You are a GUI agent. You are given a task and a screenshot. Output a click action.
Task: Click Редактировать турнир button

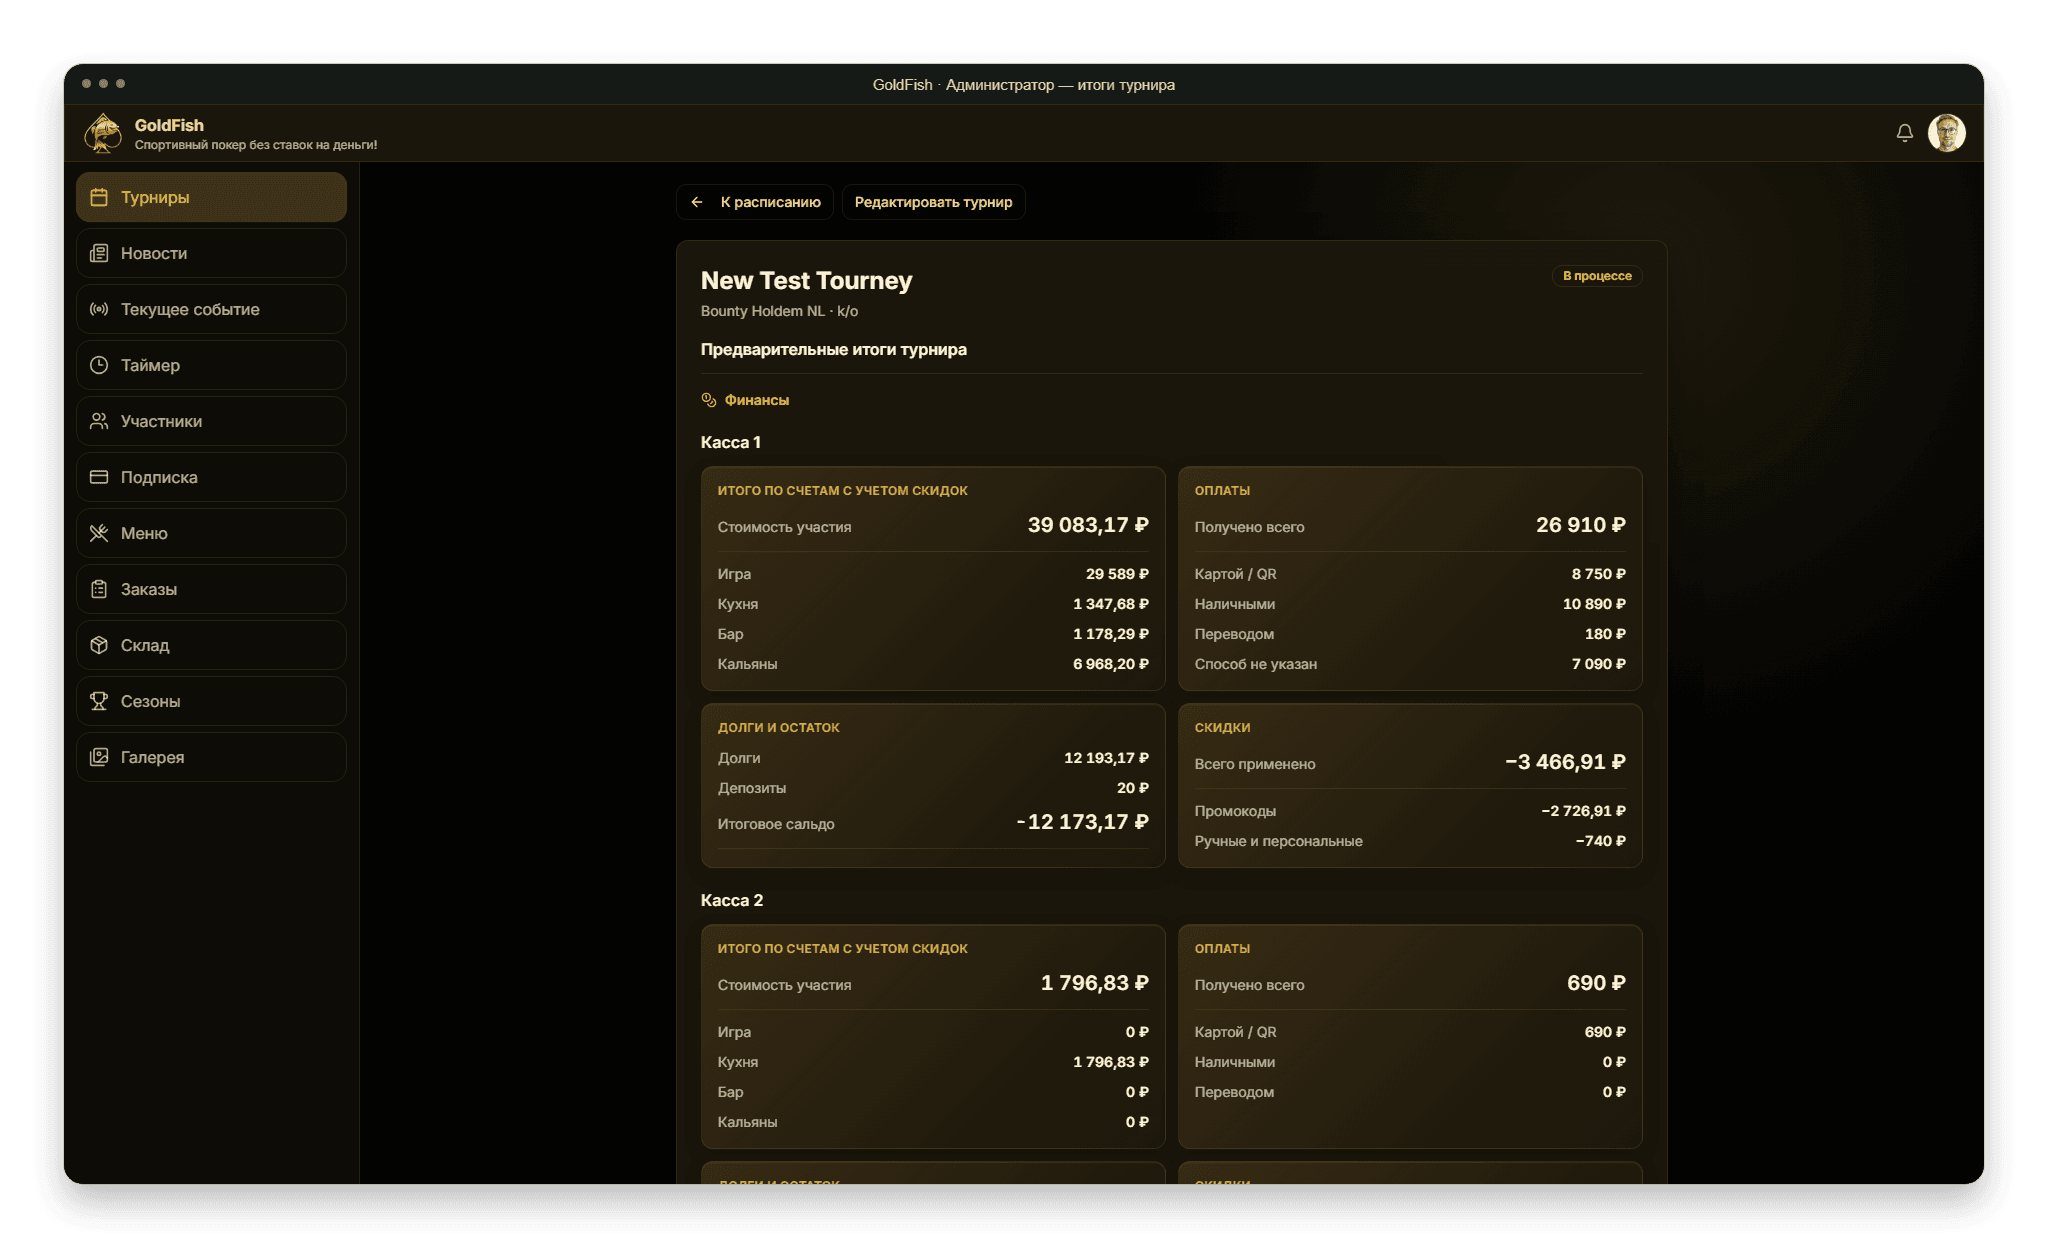click(x=933, y=202)
